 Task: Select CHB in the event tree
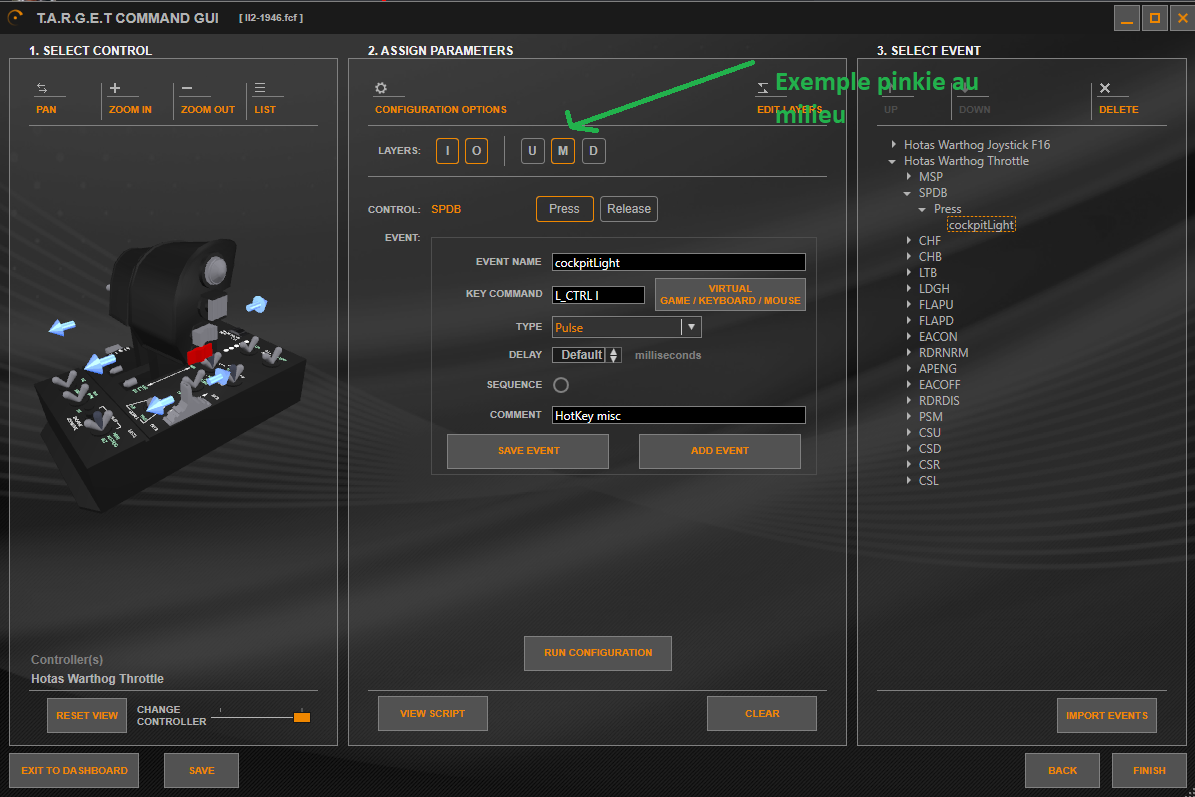click(930, 257)
